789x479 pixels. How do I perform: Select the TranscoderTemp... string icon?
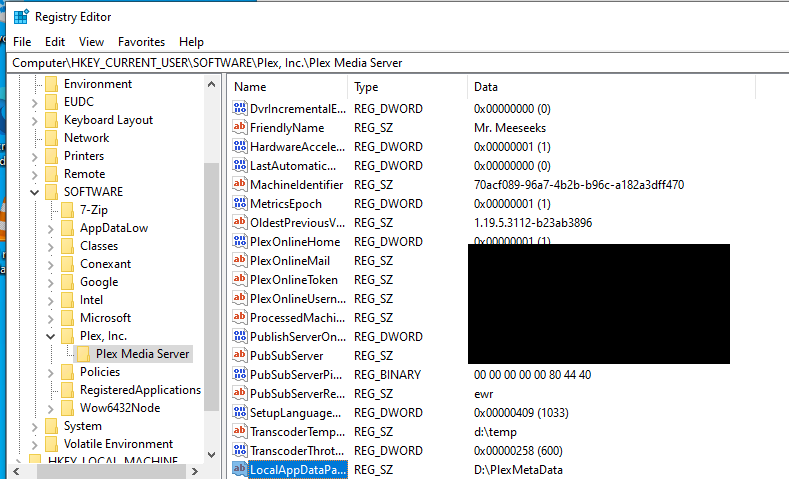240,431
